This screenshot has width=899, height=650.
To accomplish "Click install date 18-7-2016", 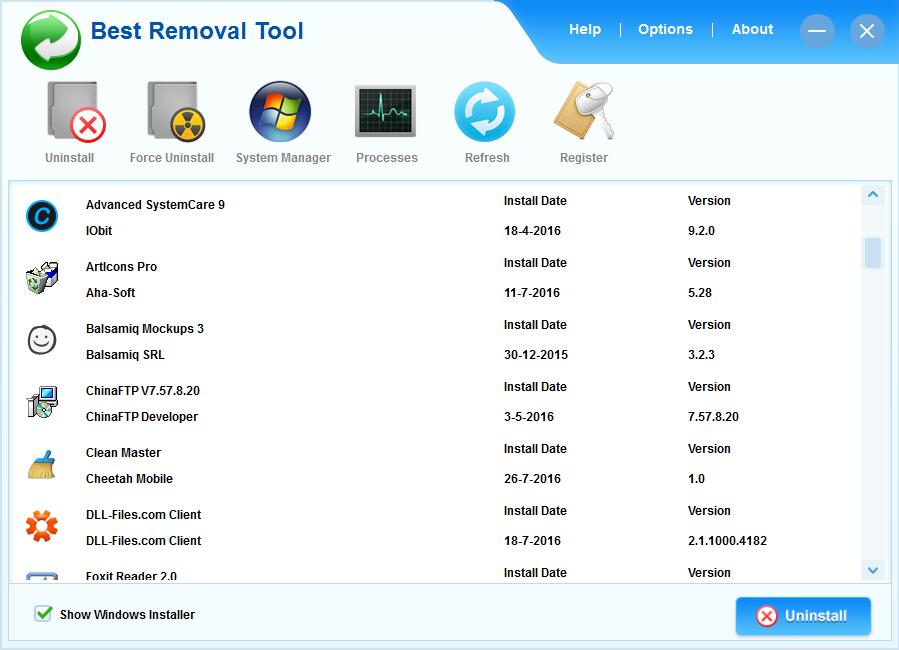I will coord(532,540).
